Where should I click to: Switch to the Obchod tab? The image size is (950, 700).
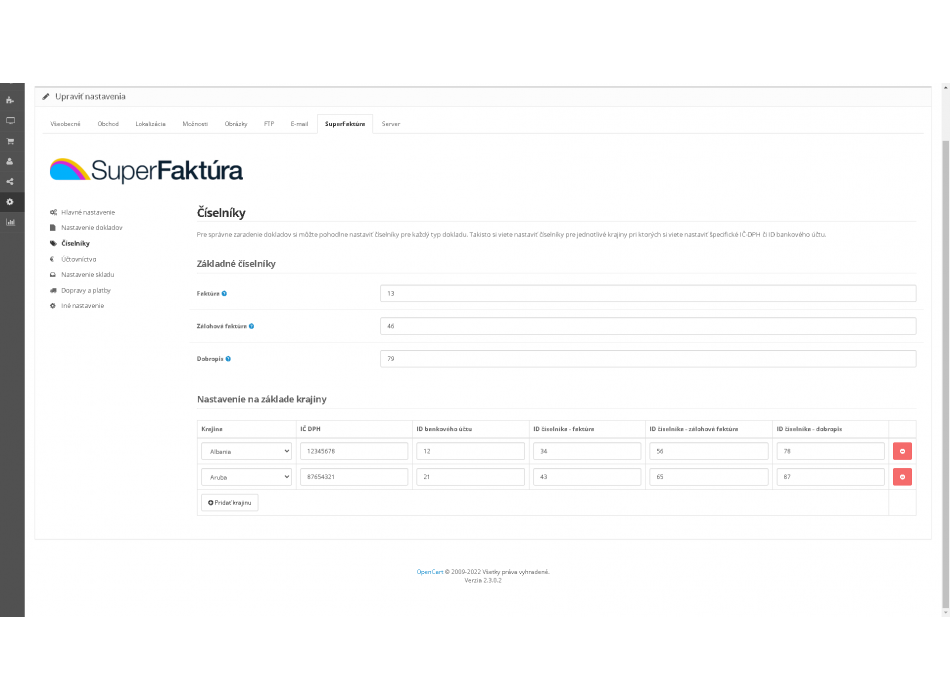(x=108, y=124)
